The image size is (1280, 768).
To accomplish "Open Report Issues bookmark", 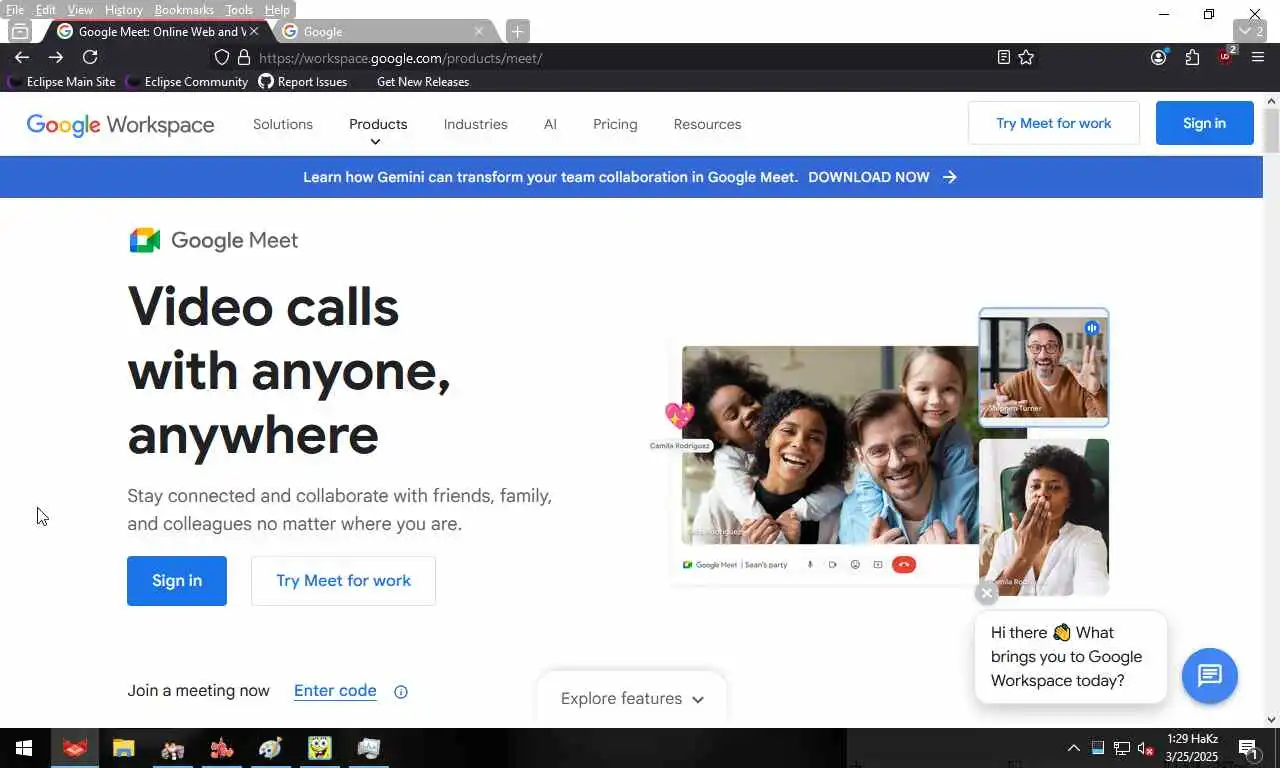I will pyautogui.click(x=303, y=82).
